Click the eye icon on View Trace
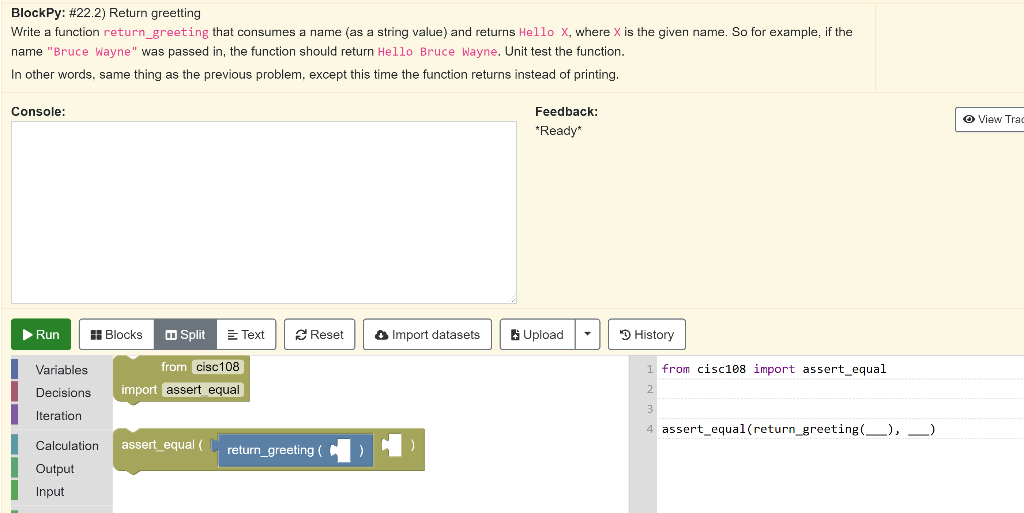This screenshot has height=513, width=1024. click(969, 119)
